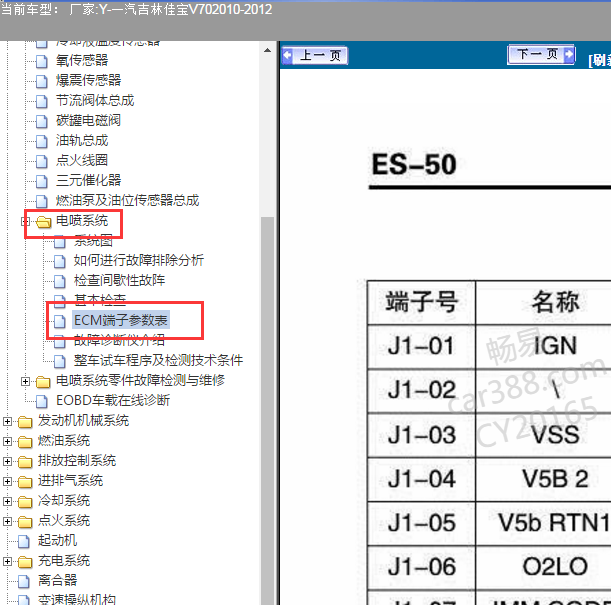This screenshot has height=605, width=611.
Task: Click the 排放控制系统 folder icon
Action: tap(25, 462)
